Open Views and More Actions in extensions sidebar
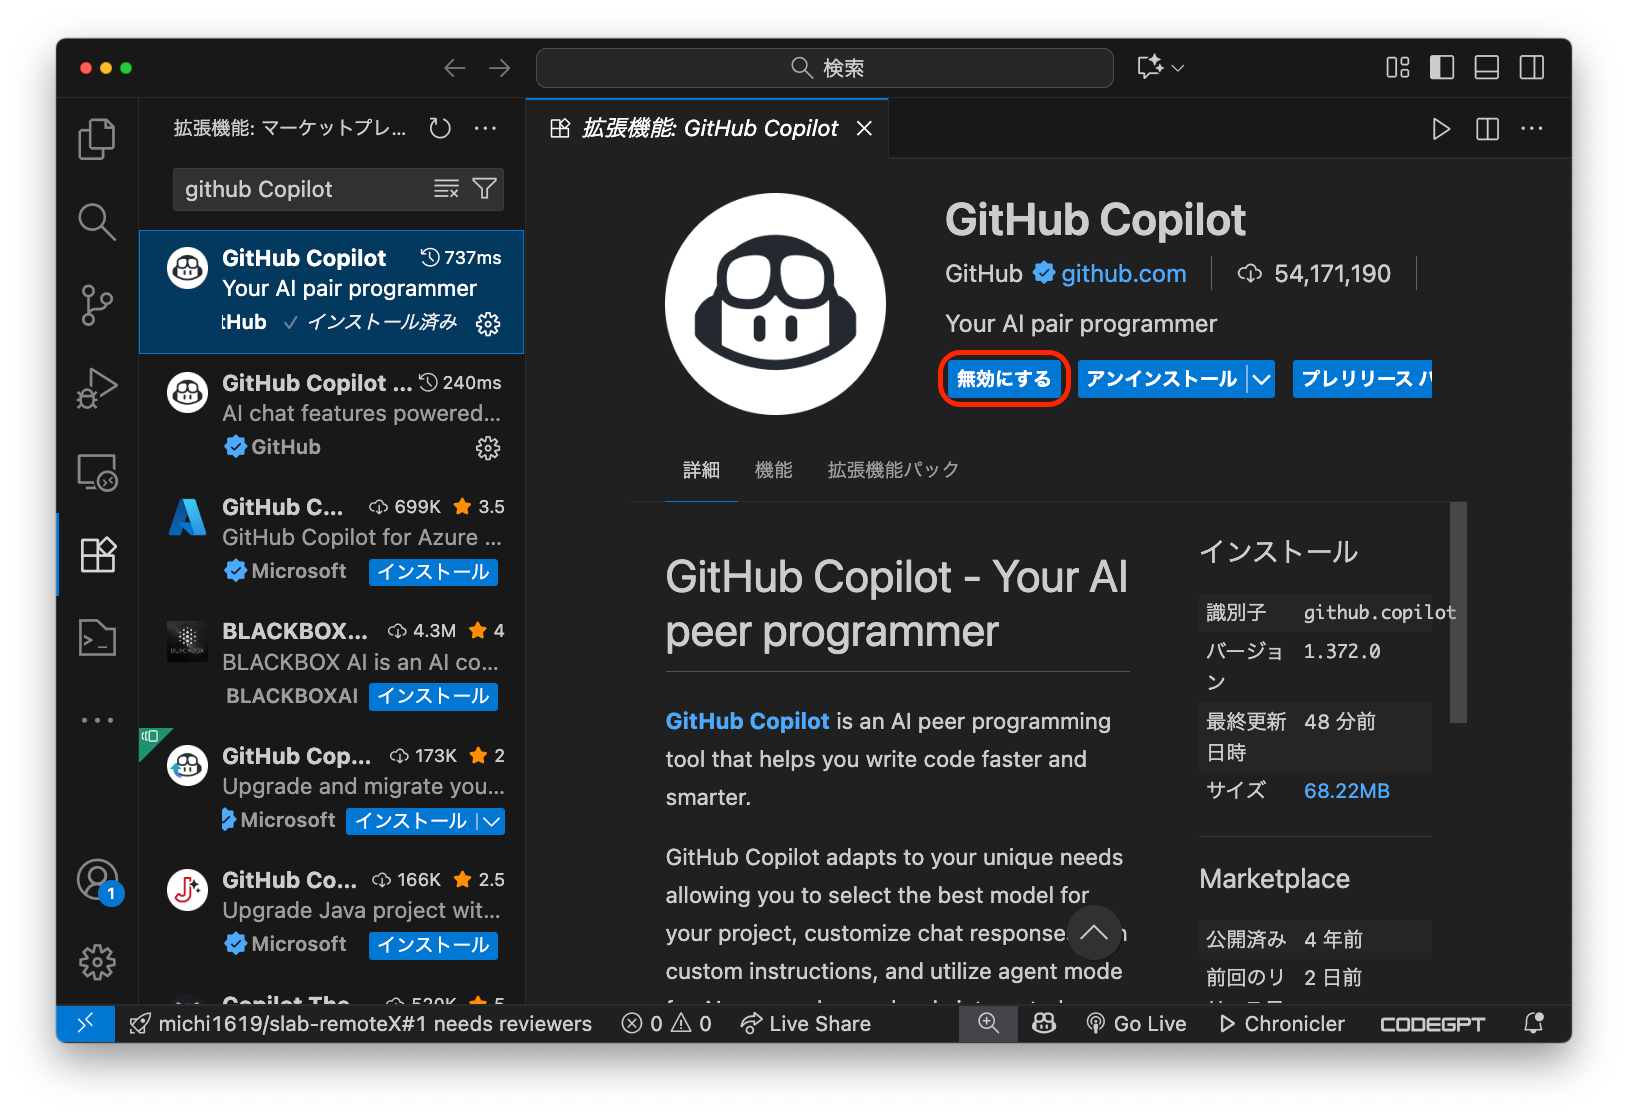1628x1117 pixels. point(486,128)
